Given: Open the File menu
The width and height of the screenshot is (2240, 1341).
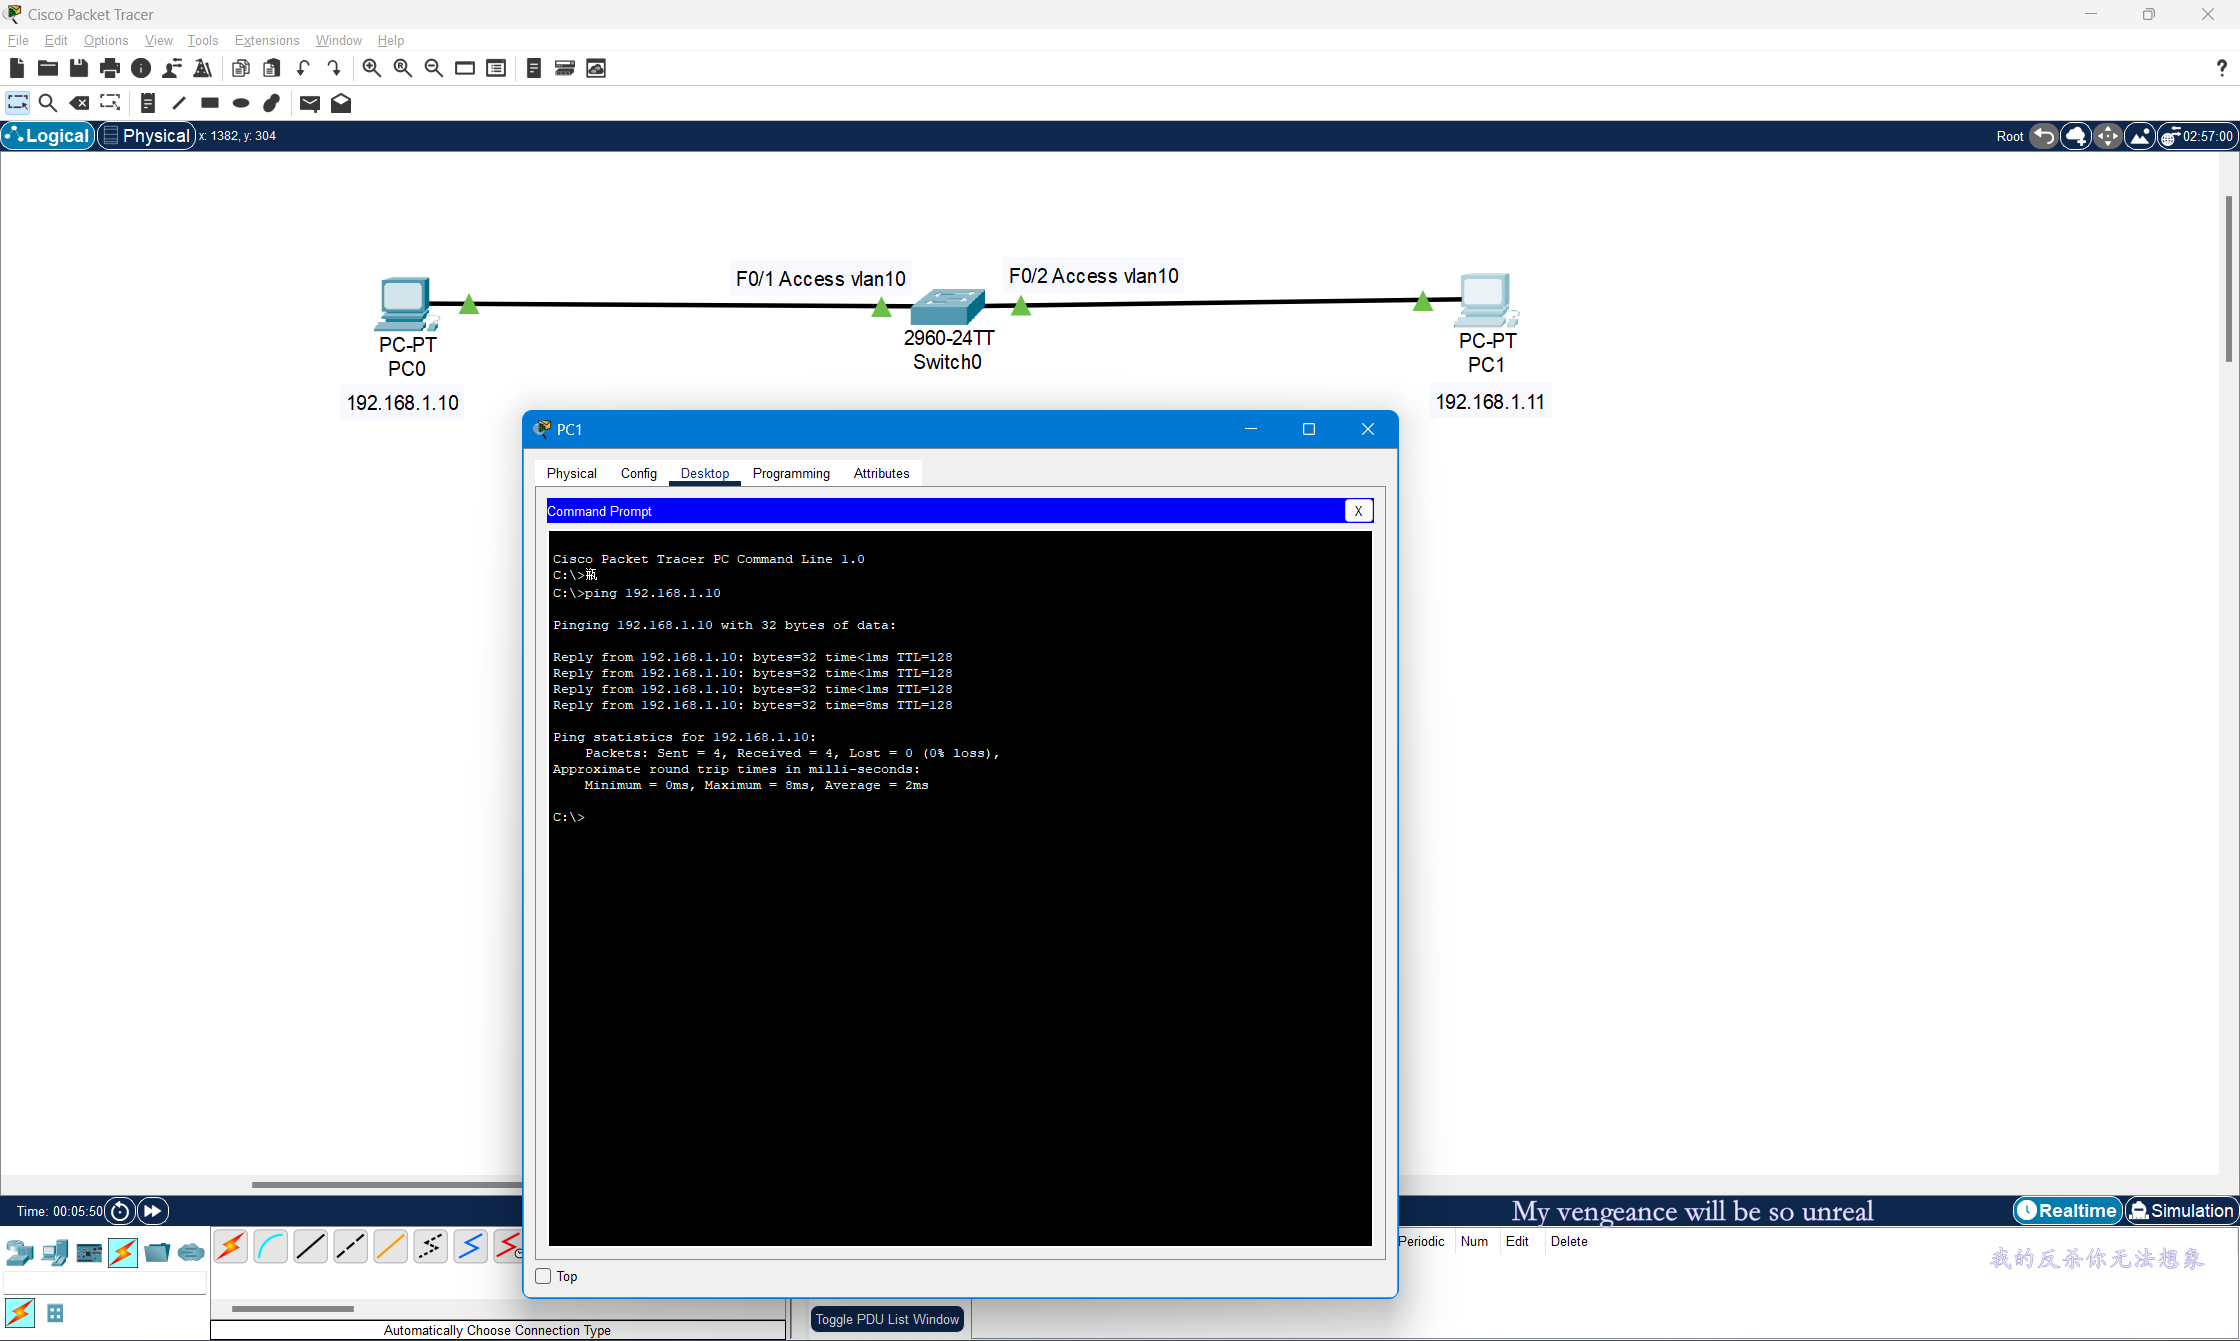Looking at the screenshot, I should [18, 40].
